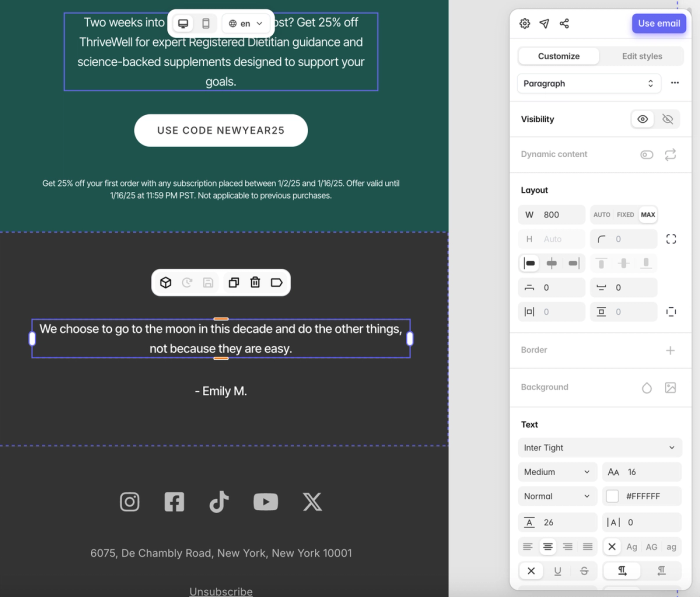The width and height of the screenshot is (700, 597).
Task: Click the letter spacing field
Action: pos(642,522)
